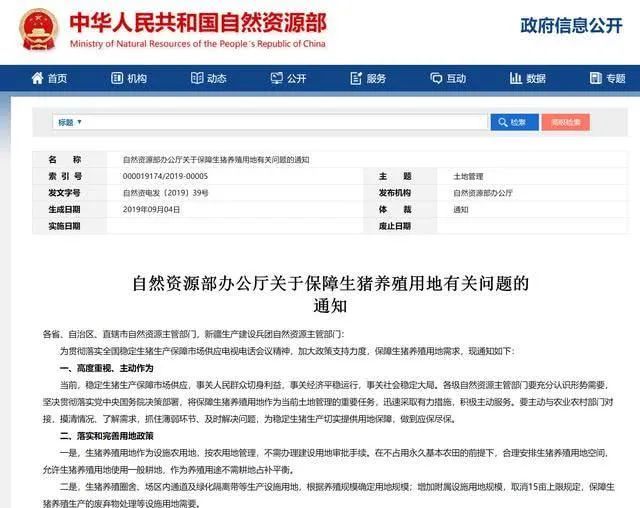Click the 生成日期 field label
Viewport: 640px width, 508px height.
click(64, 210)
